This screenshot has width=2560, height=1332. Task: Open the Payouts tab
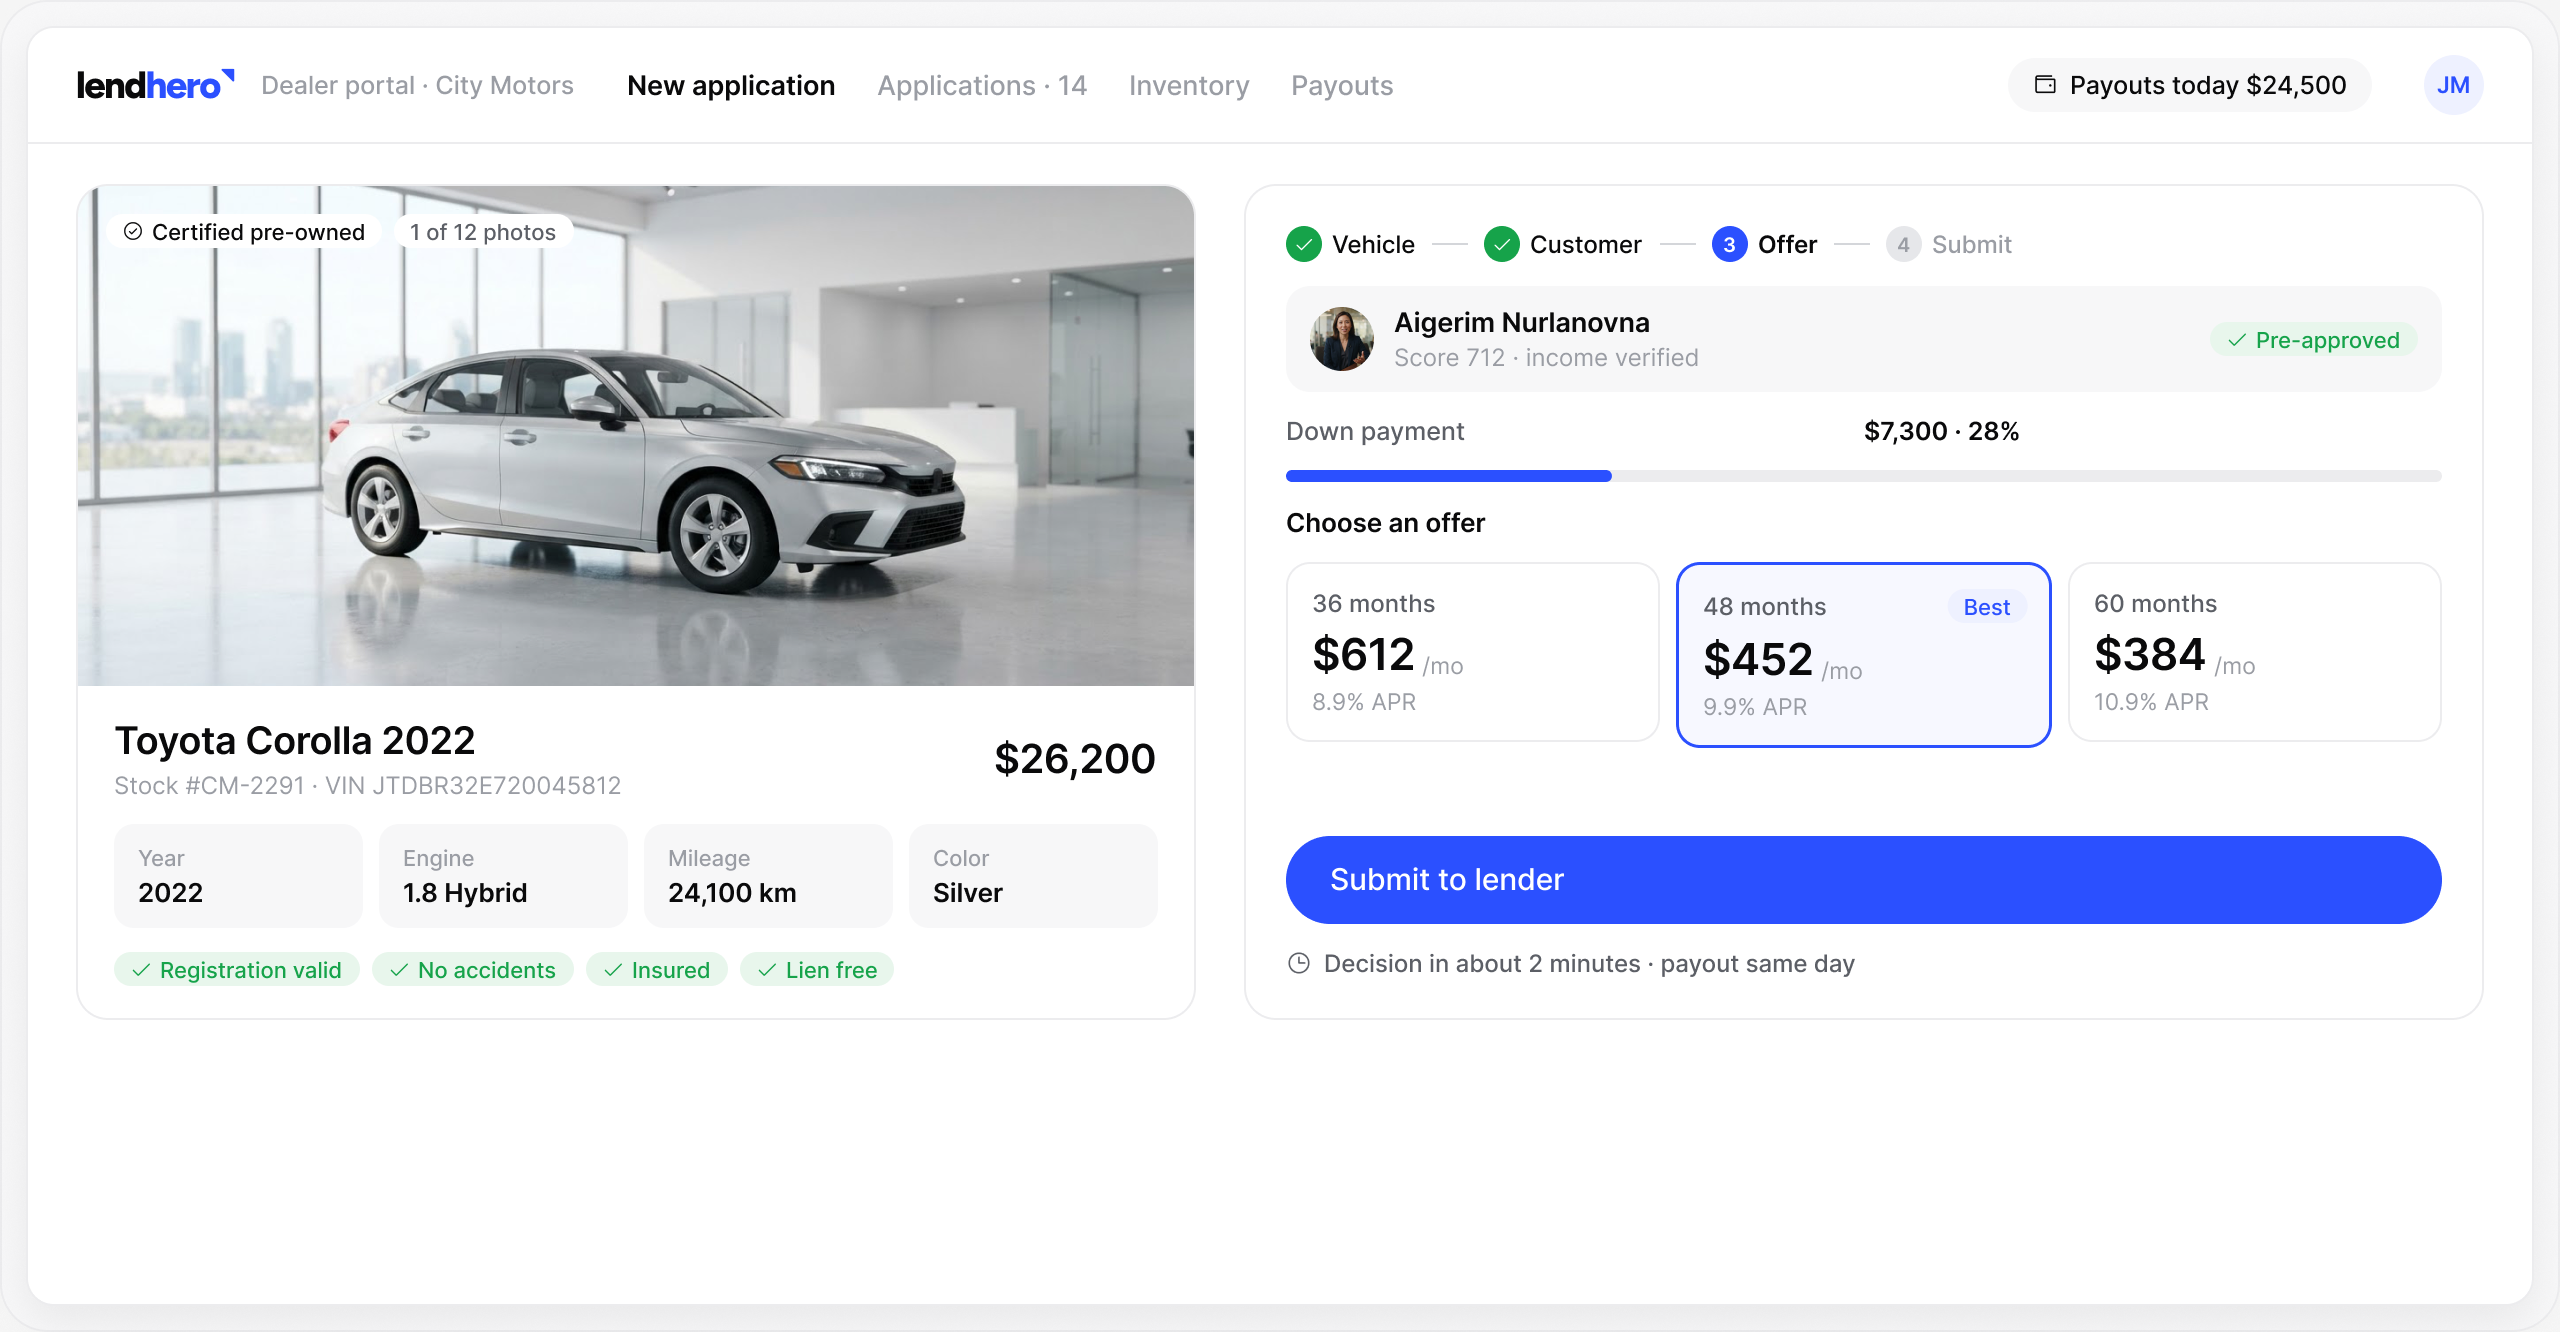point(1342,85)
